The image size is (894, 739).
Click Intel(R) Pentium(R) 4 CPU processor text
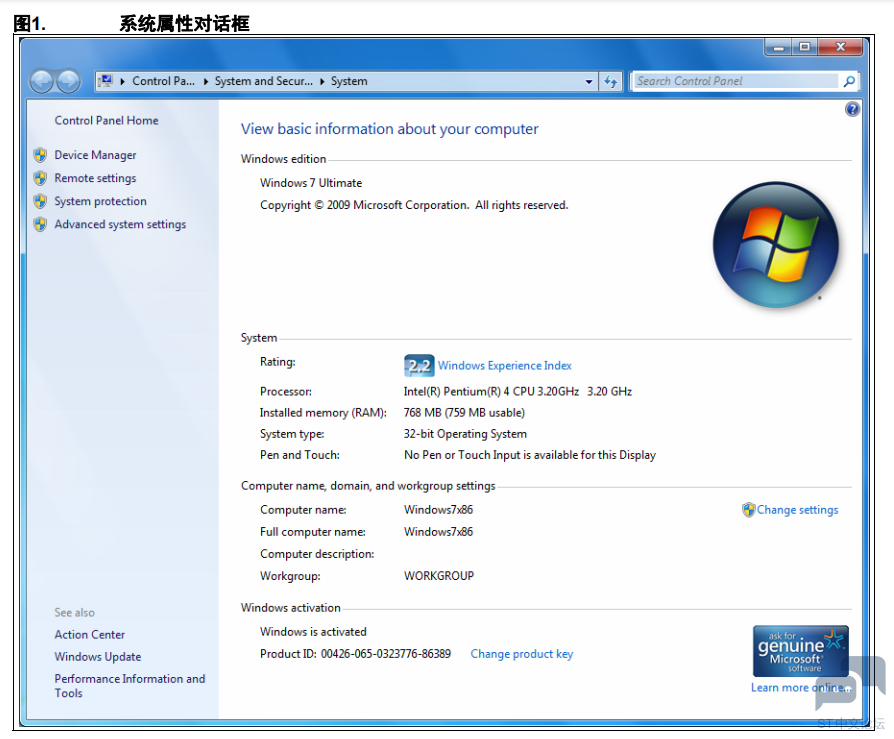[518, 392]
